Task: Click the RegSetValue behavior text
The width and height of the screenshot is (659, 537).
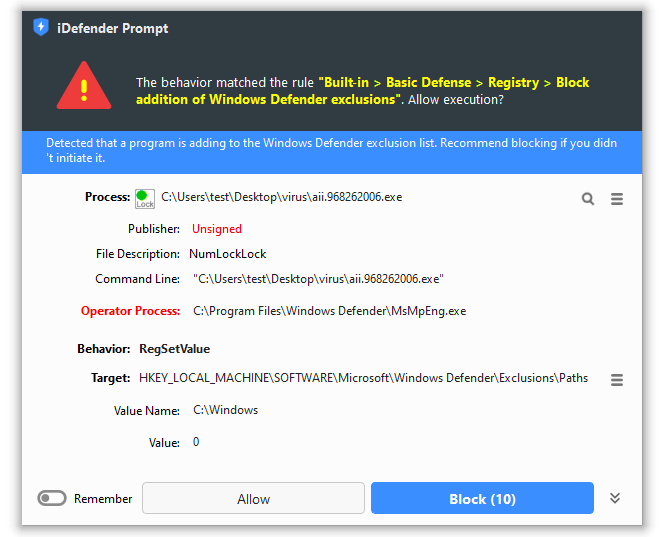Action: pos(174,349)
